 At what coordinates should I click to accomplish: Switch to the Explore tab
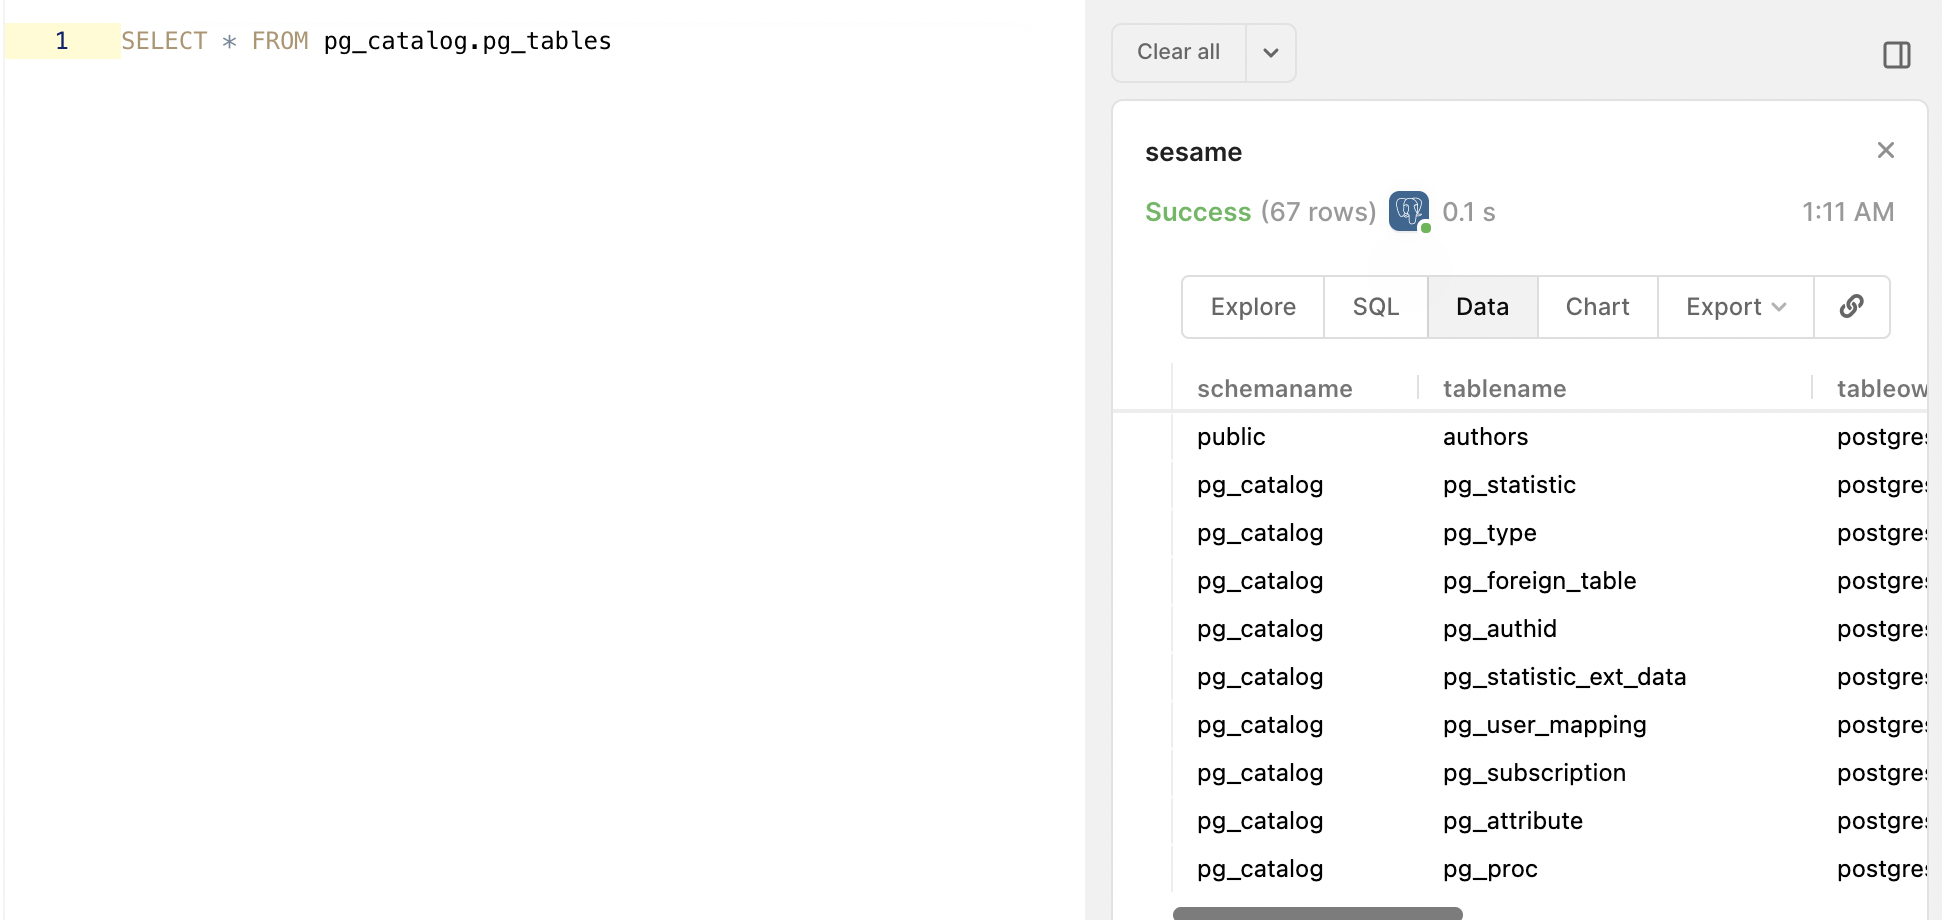coord(1253,306)
